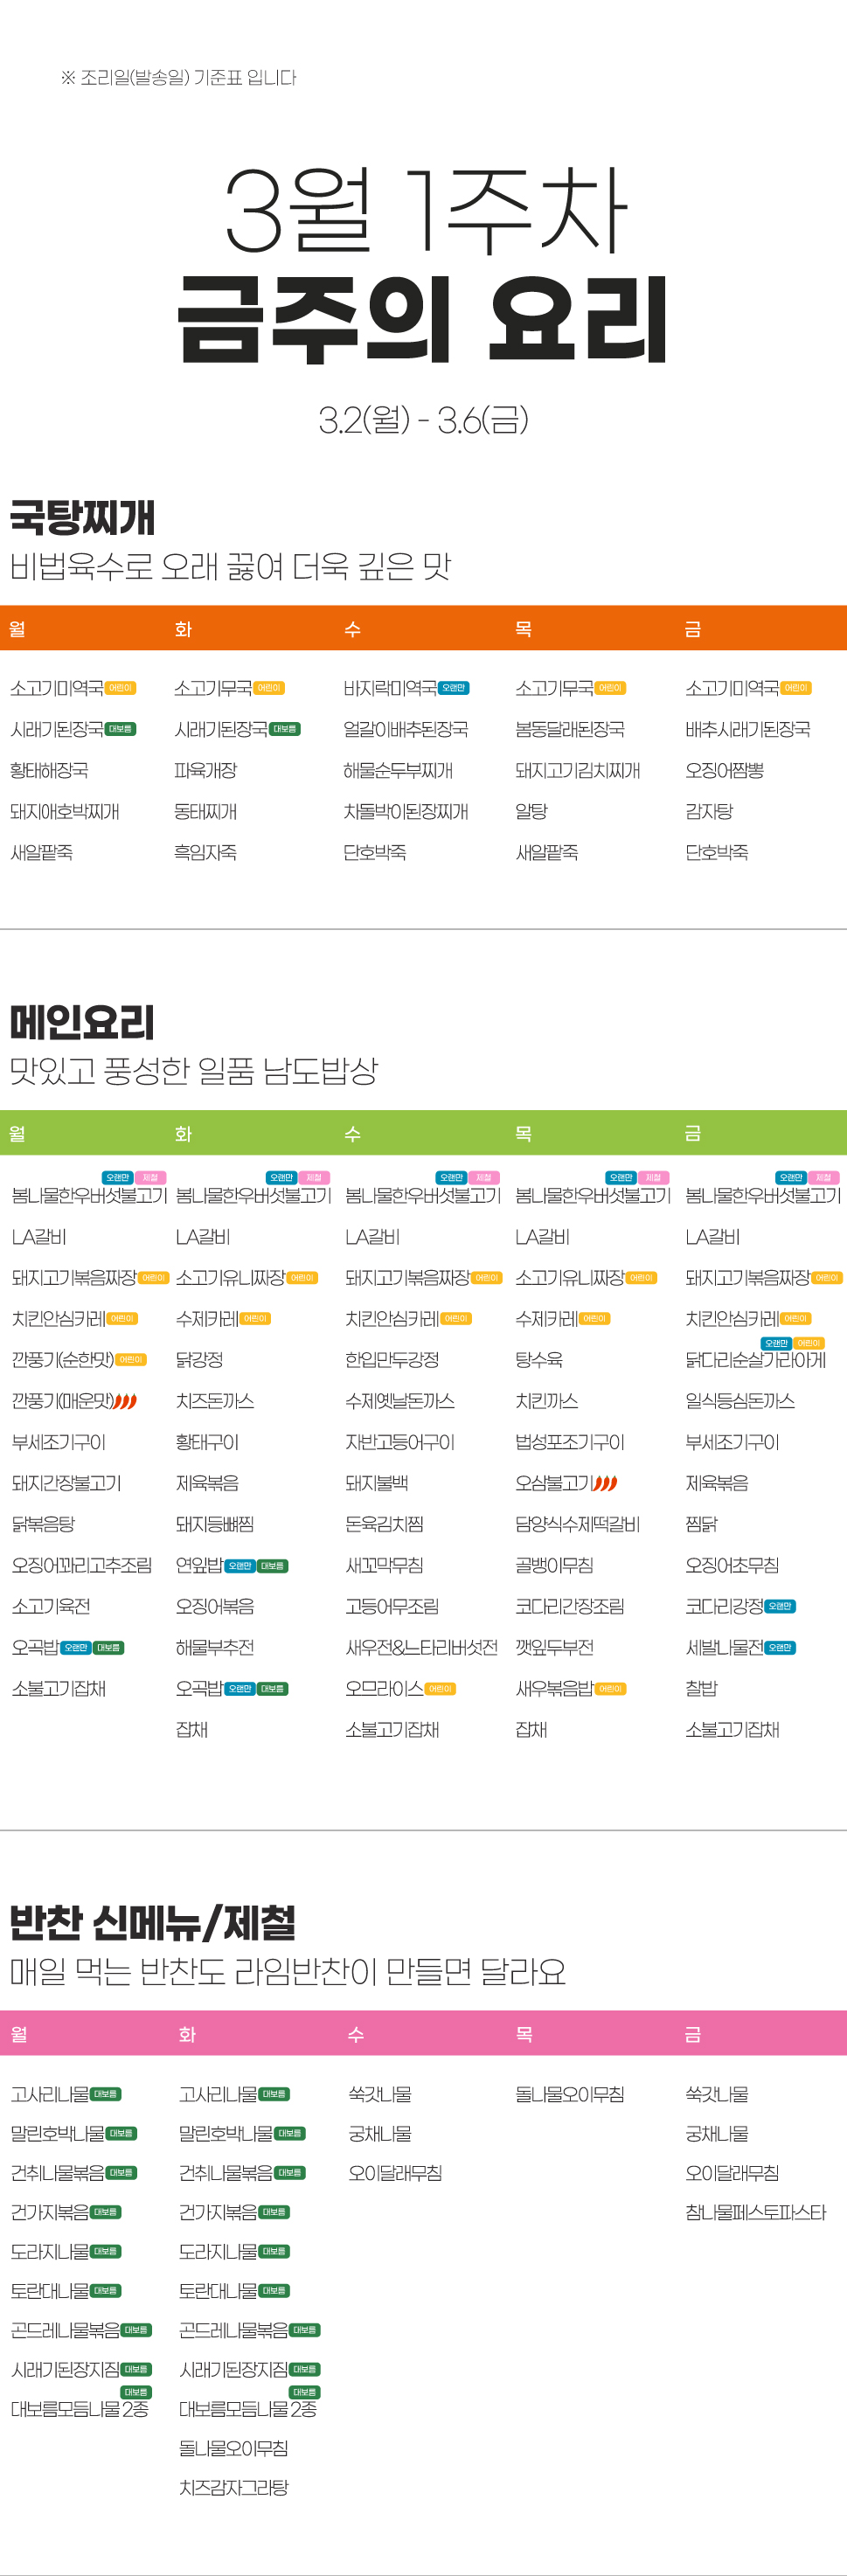Open the 치즈감자그라탕 side dish item
This screenshot has width=847, height=2576.
pos(233,2487)
